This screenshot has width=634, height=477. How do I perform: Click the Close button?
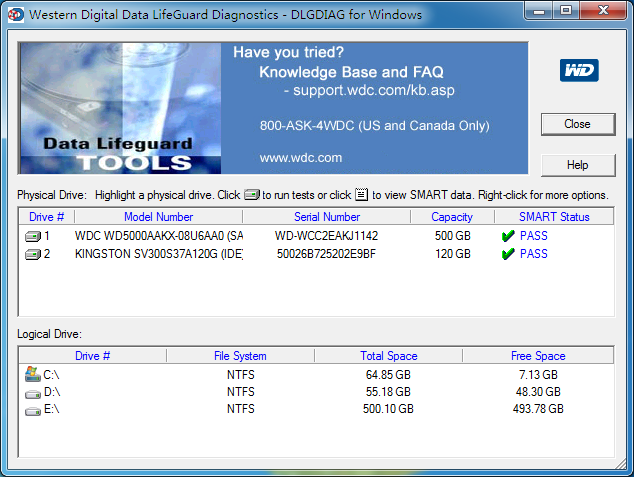(578, 124)
